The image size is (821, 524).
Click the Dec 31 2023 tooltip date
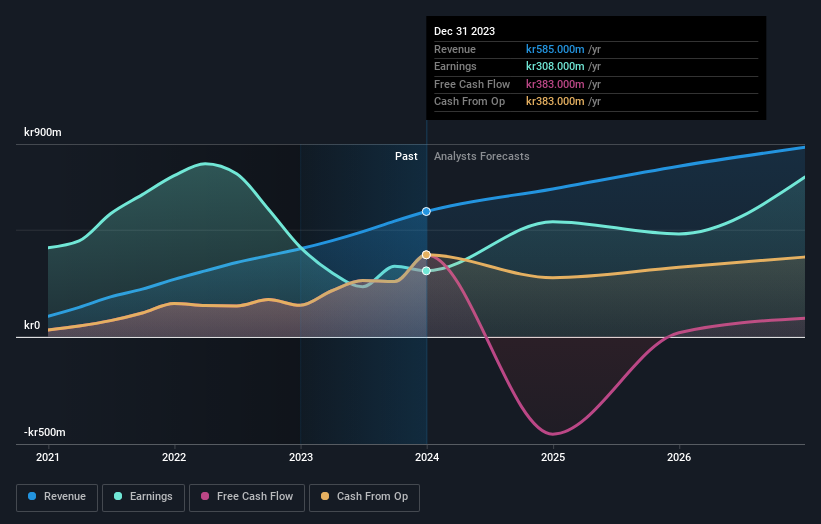click(x=464, y=31)
